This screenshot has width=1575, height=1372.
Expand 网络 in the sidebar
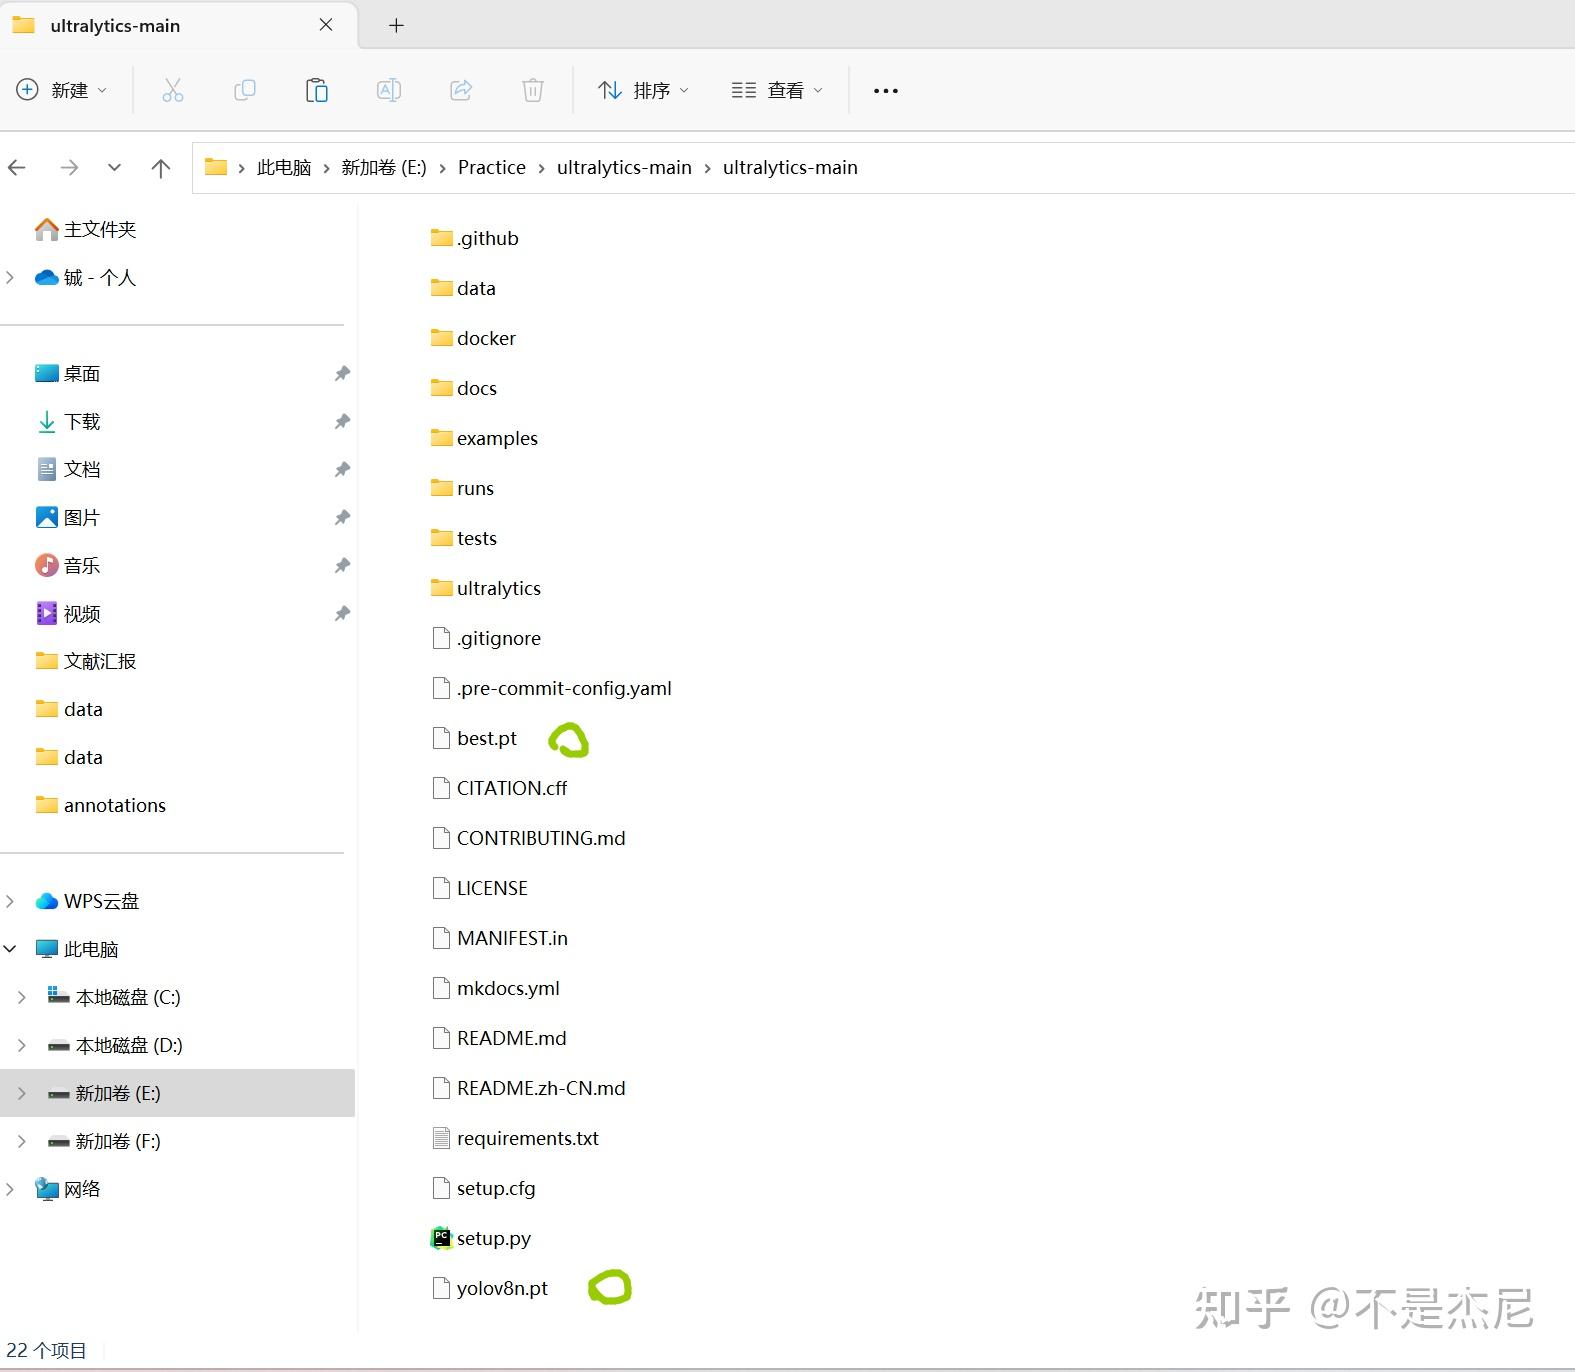coord(10,1189)
